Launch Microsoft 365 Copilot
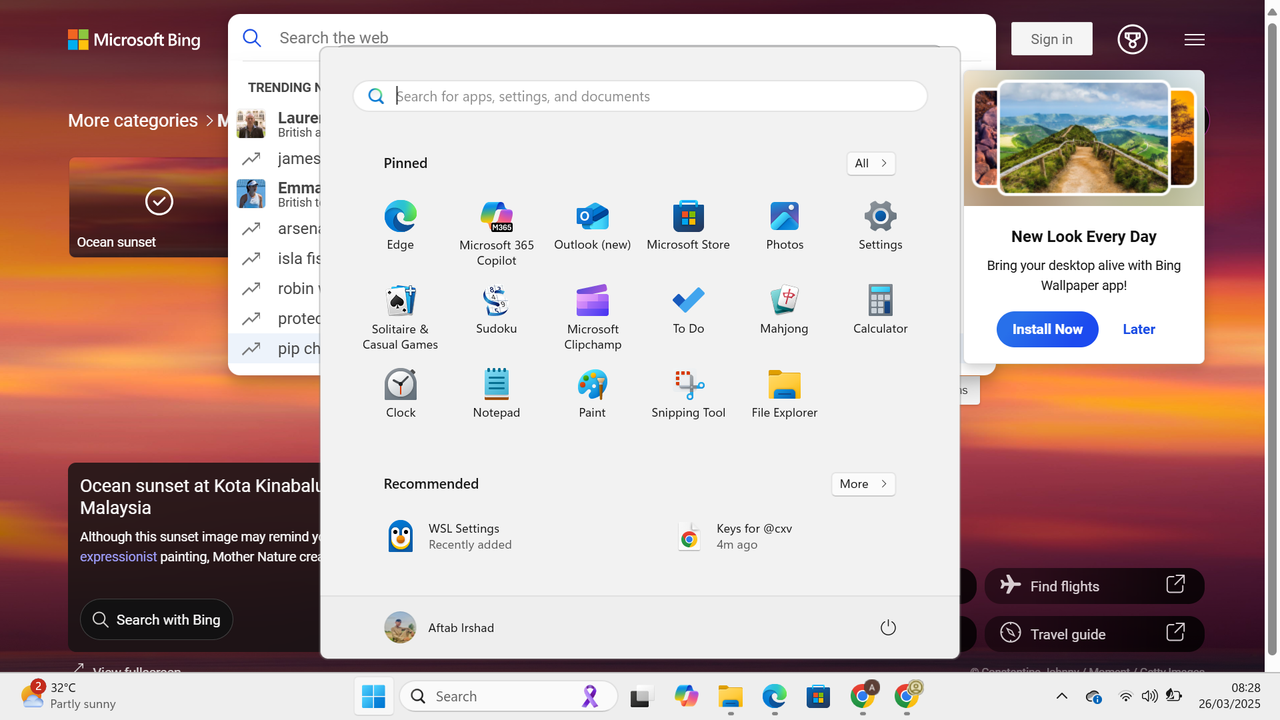 (496, 233)
